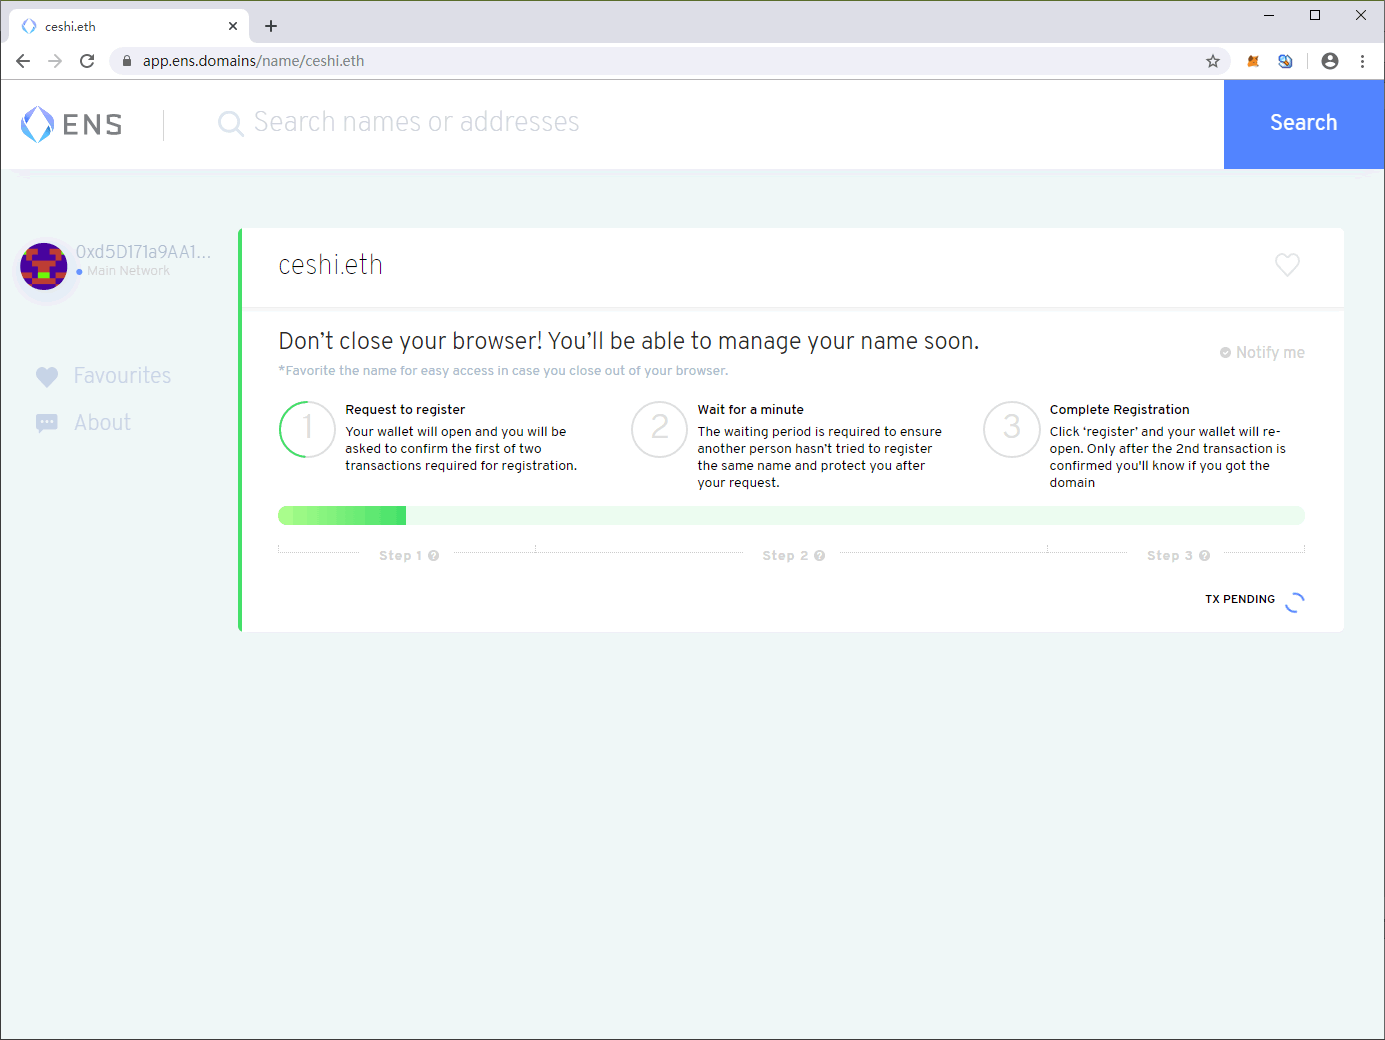Click the Step 2 help question icon
Screen dimensions: 1385x1040
tap(820, 556)
